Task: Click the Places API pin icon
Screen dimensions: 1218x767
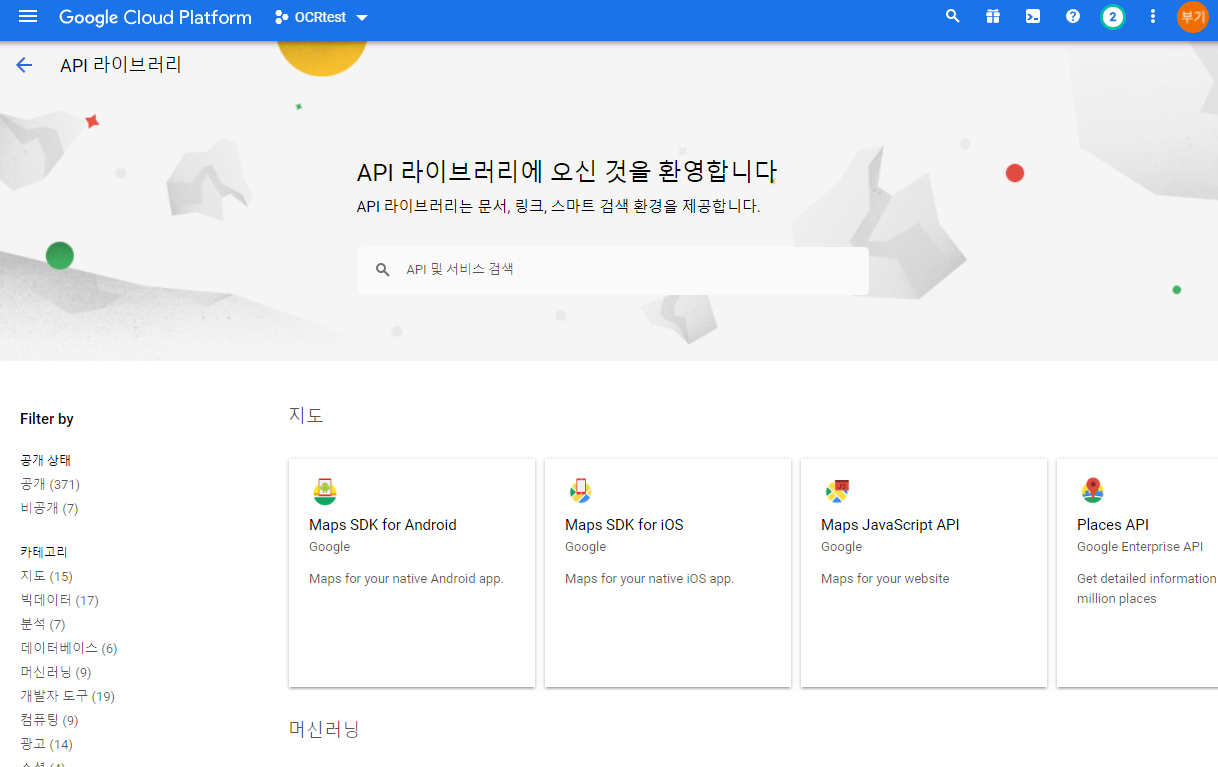Action: pyautogui.click(x=1092, y=491)
